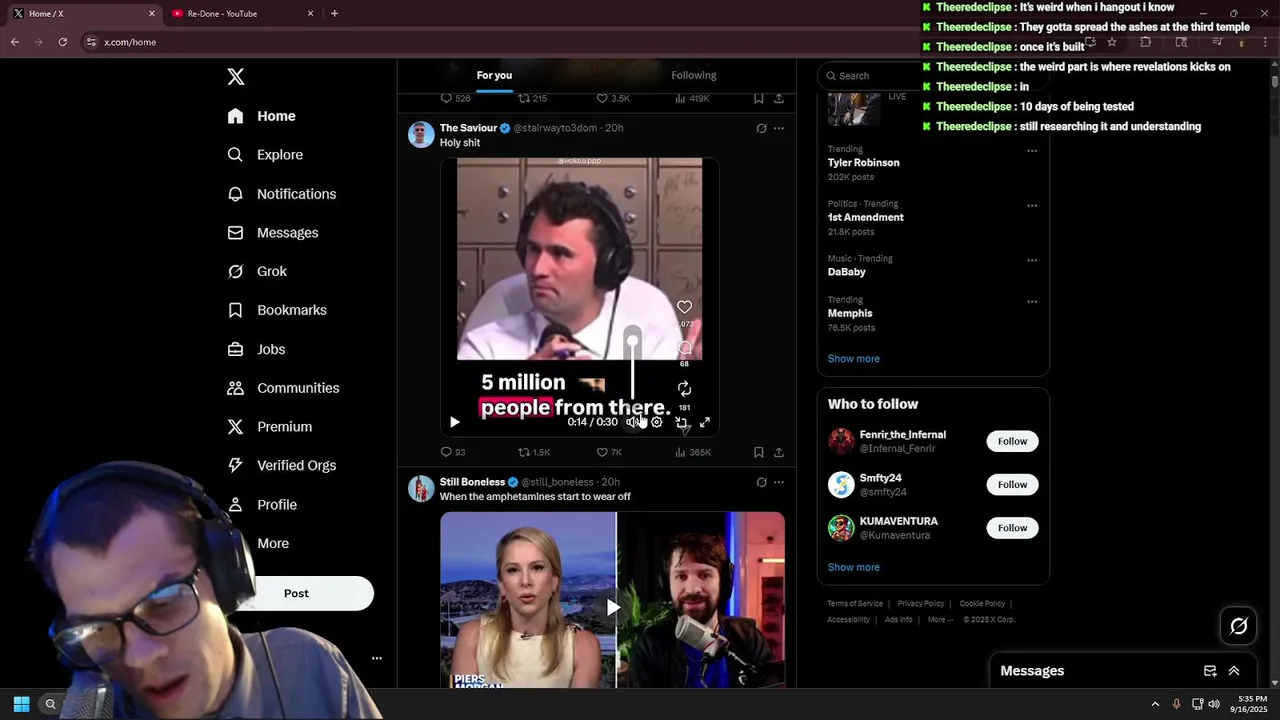Screen dimensions: 1280x720
Task: Open more options for DaBaby trend
Action: 1032,260
